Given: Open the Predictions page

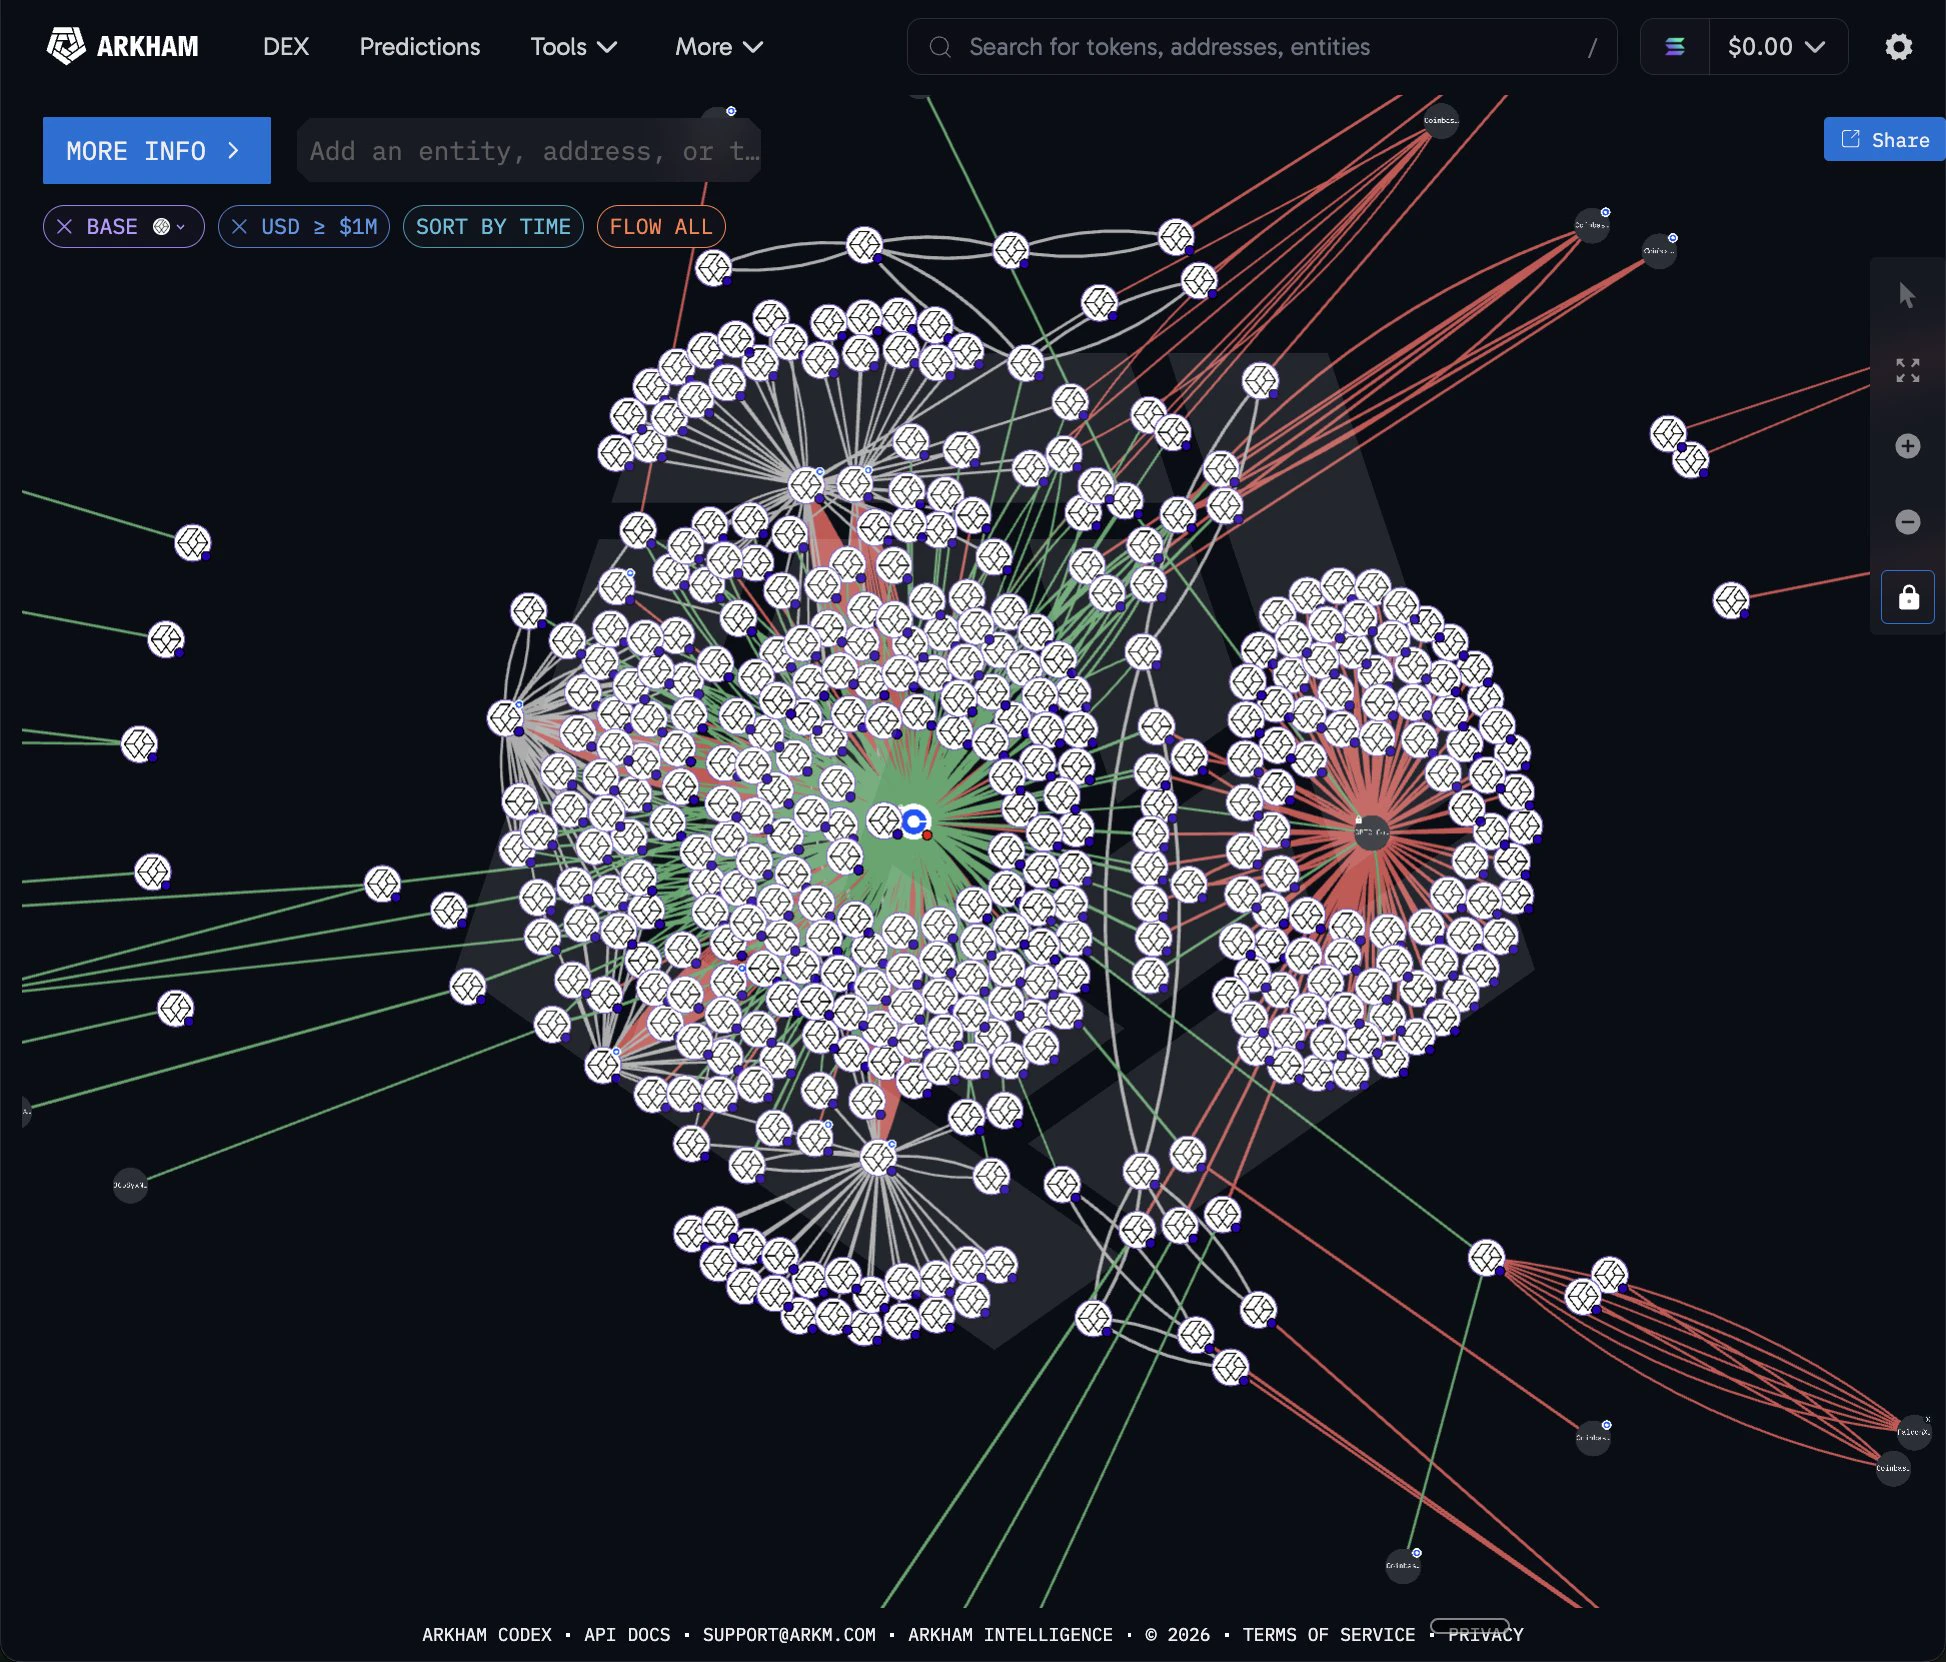Looking at the screenshot, I should (420, 46).
